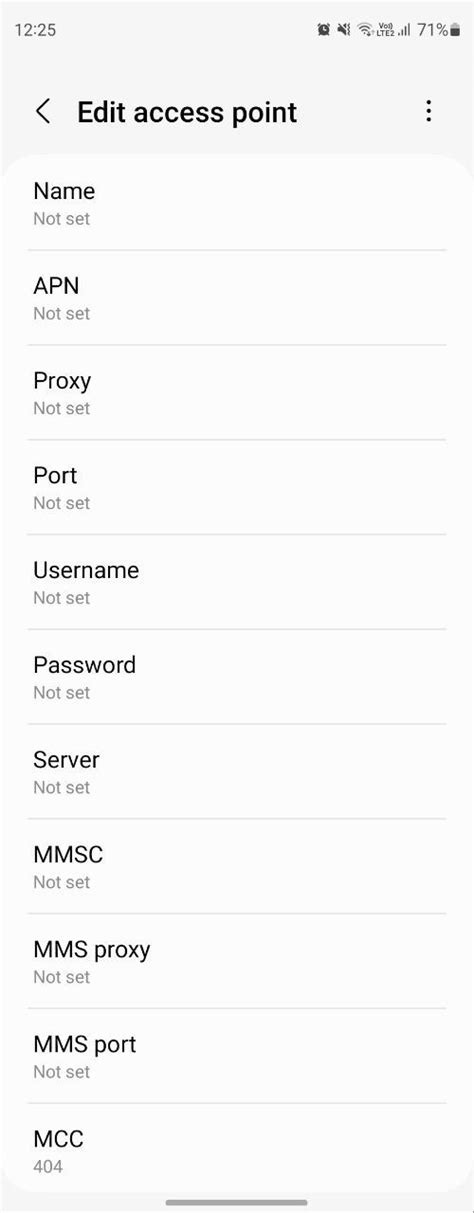The height and width of the screenshot is (1213, 474).
Task: Tap the alarm icon in status bar
Action: 324,30
